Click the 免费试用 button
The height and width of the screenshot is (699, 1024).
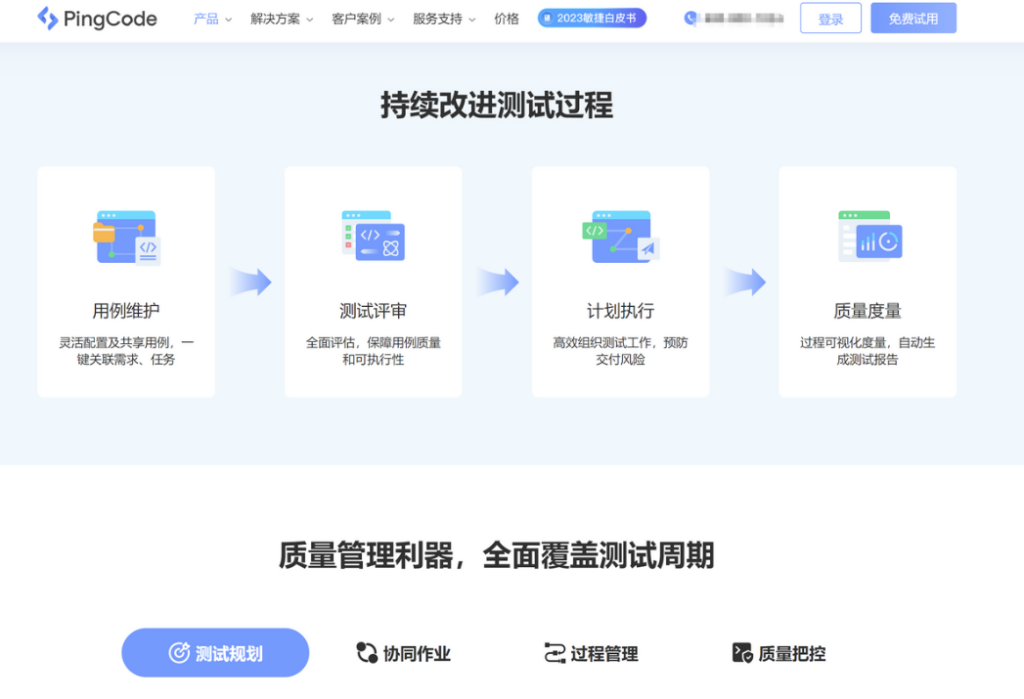click(912, 19)
